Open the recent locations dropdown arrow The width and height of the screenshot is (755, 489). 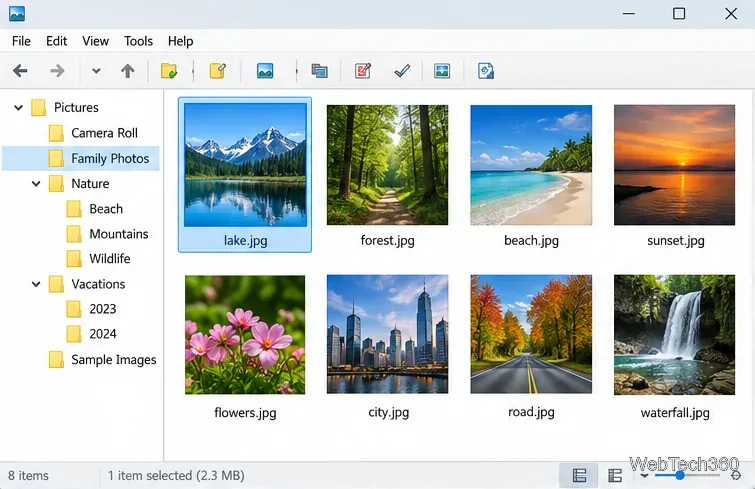coord(96,71)
